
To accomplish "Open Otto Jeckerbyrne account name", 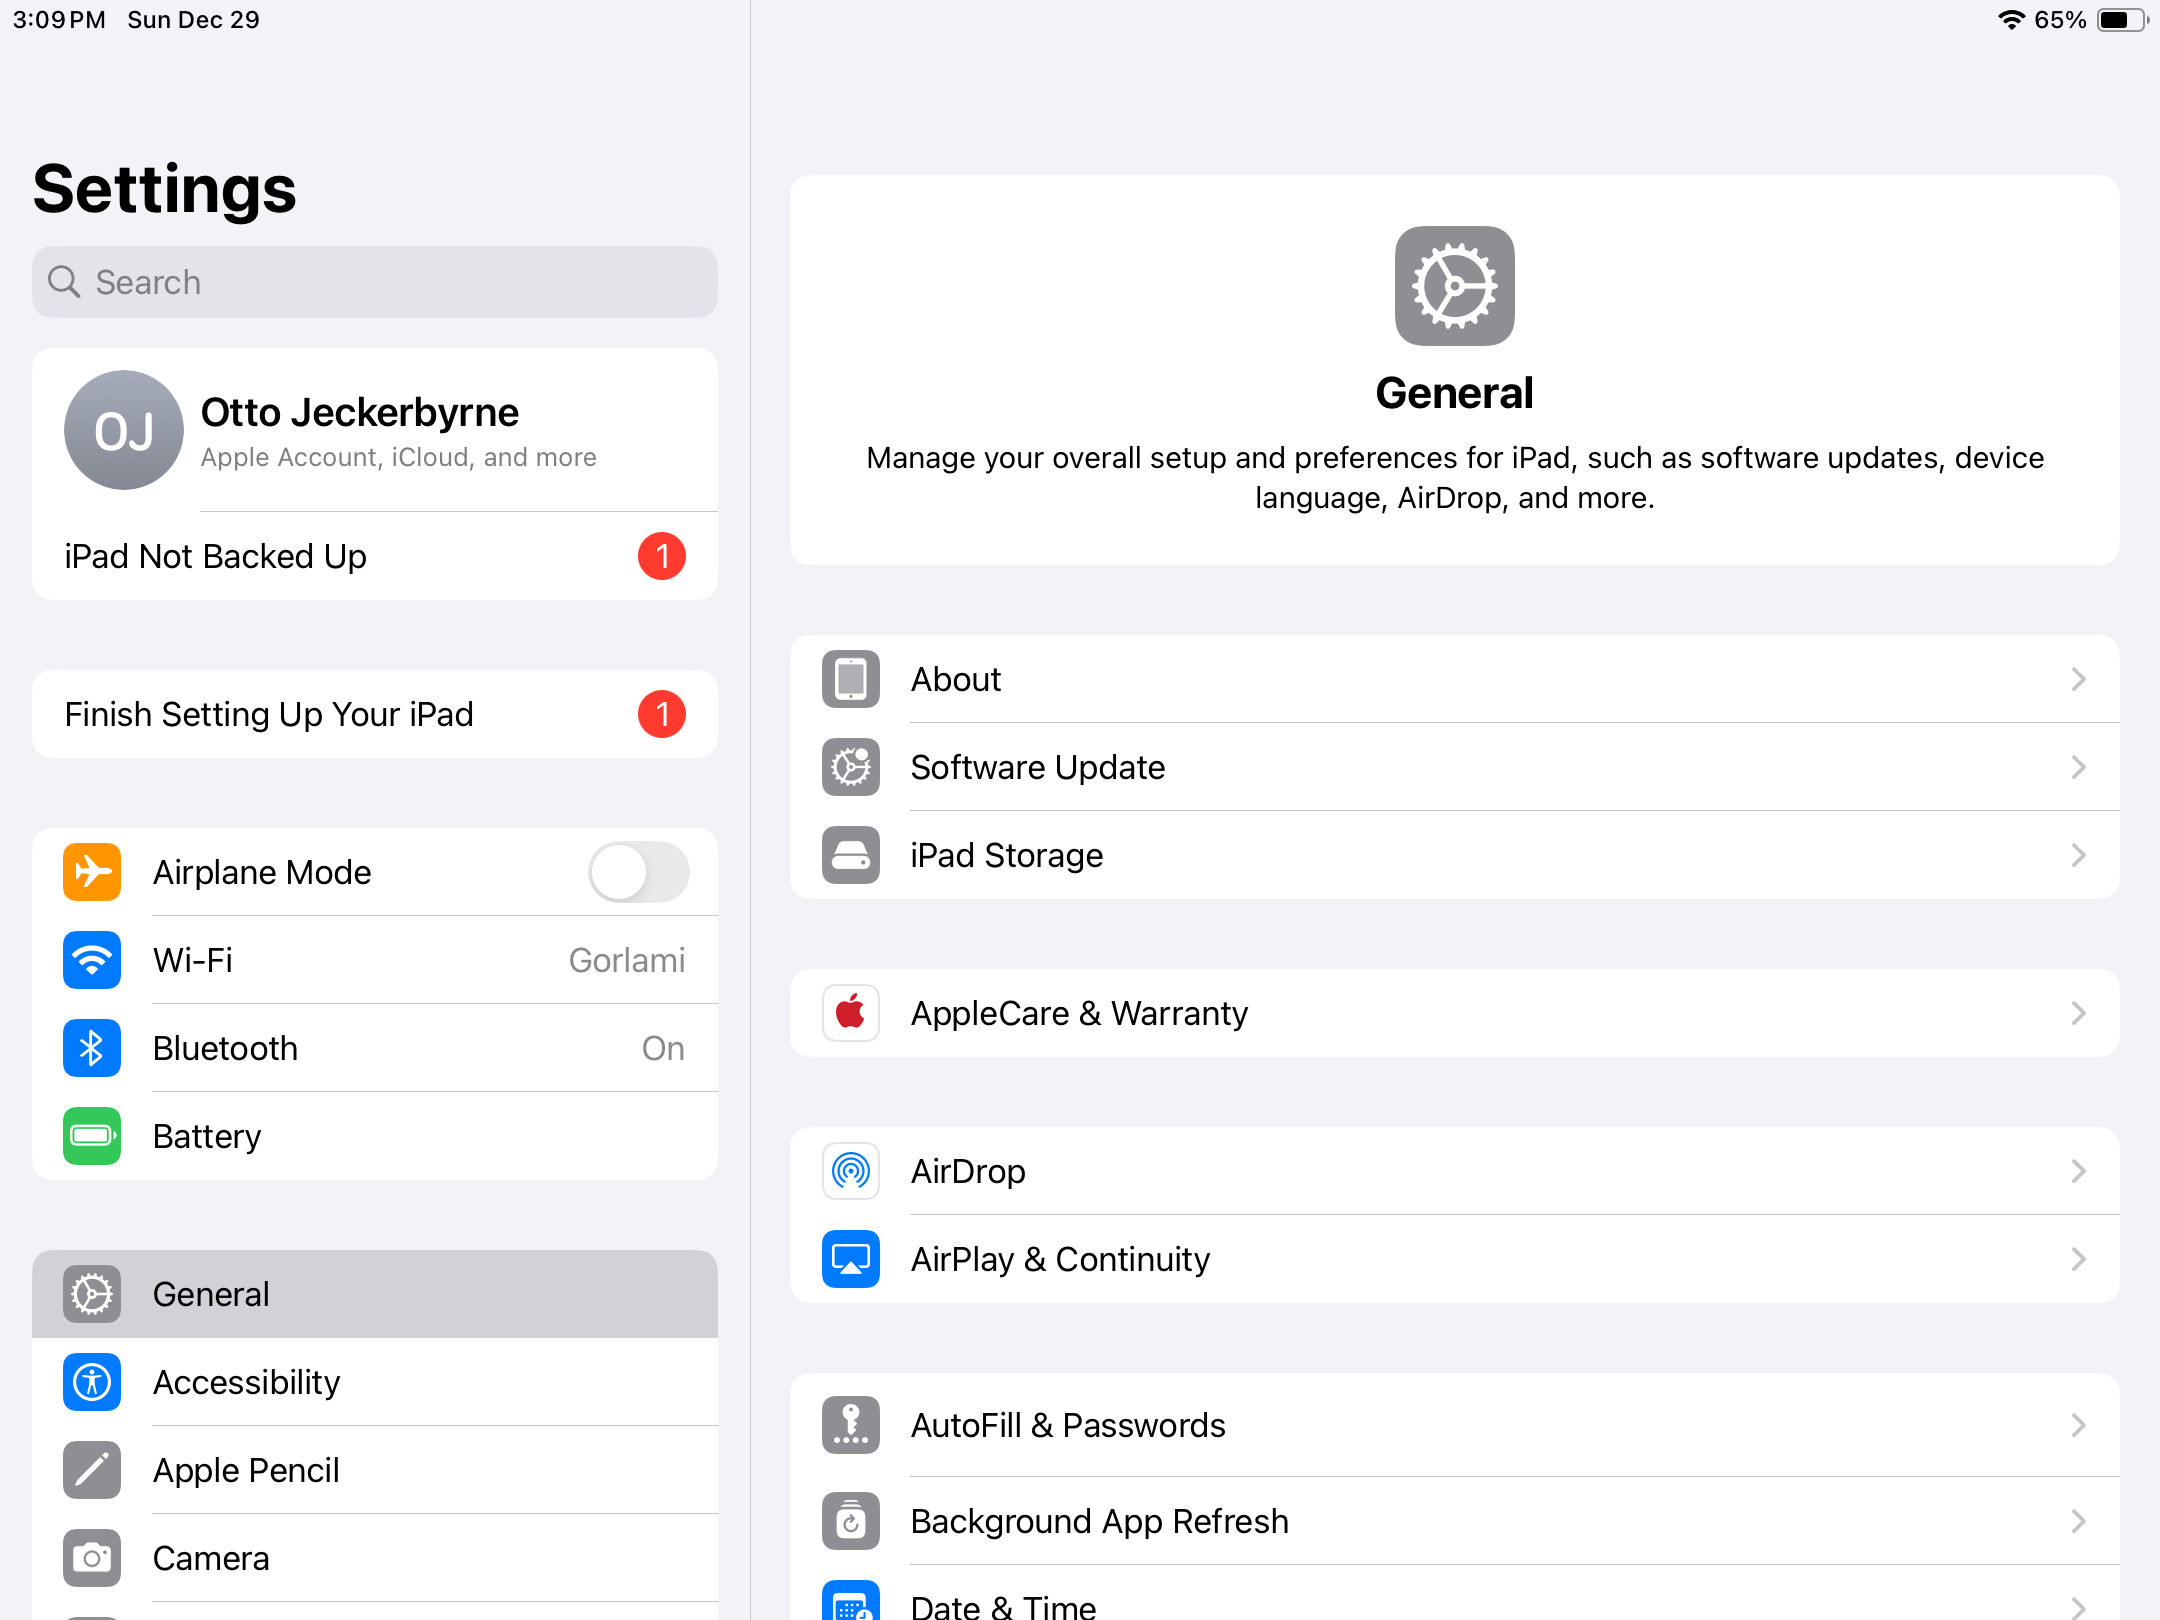I will coord(360,413).
